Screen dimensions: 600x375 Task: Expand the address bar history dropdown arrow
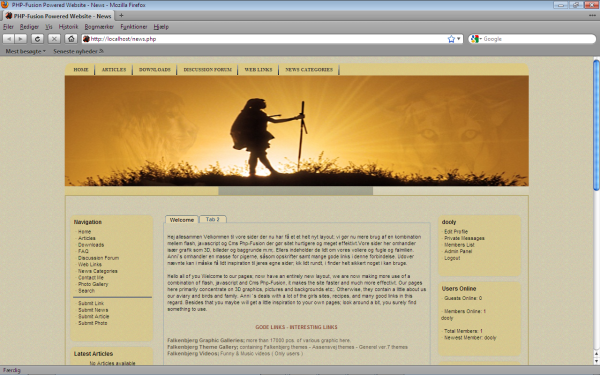coord(459,39)
